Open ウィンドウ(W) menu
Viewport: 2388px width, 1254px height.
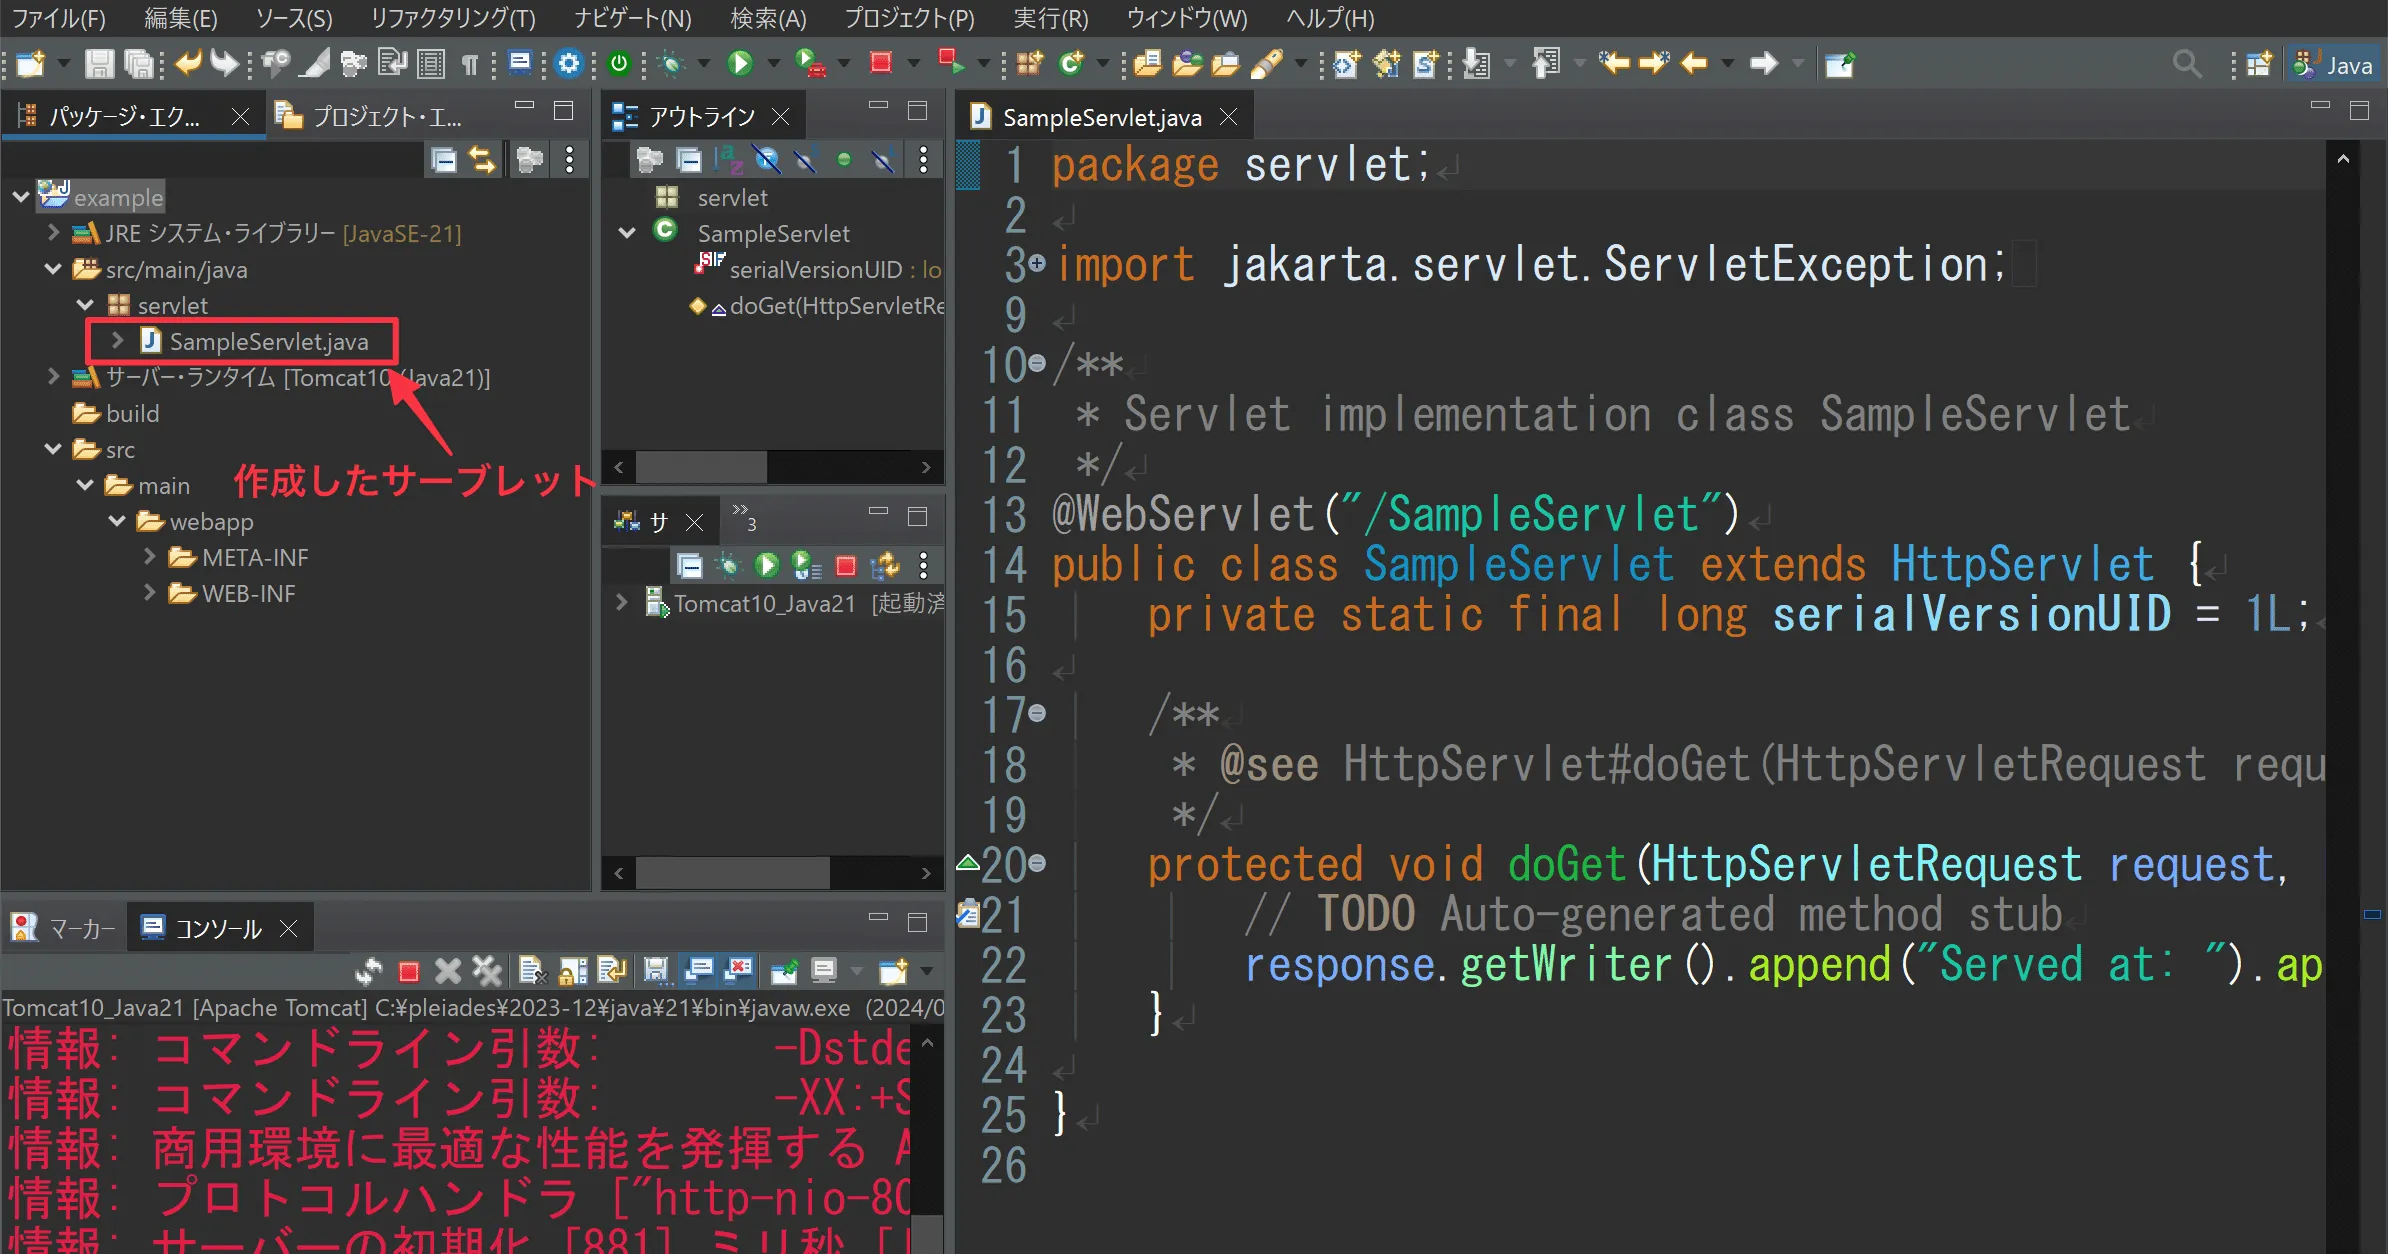(1187, 18)
